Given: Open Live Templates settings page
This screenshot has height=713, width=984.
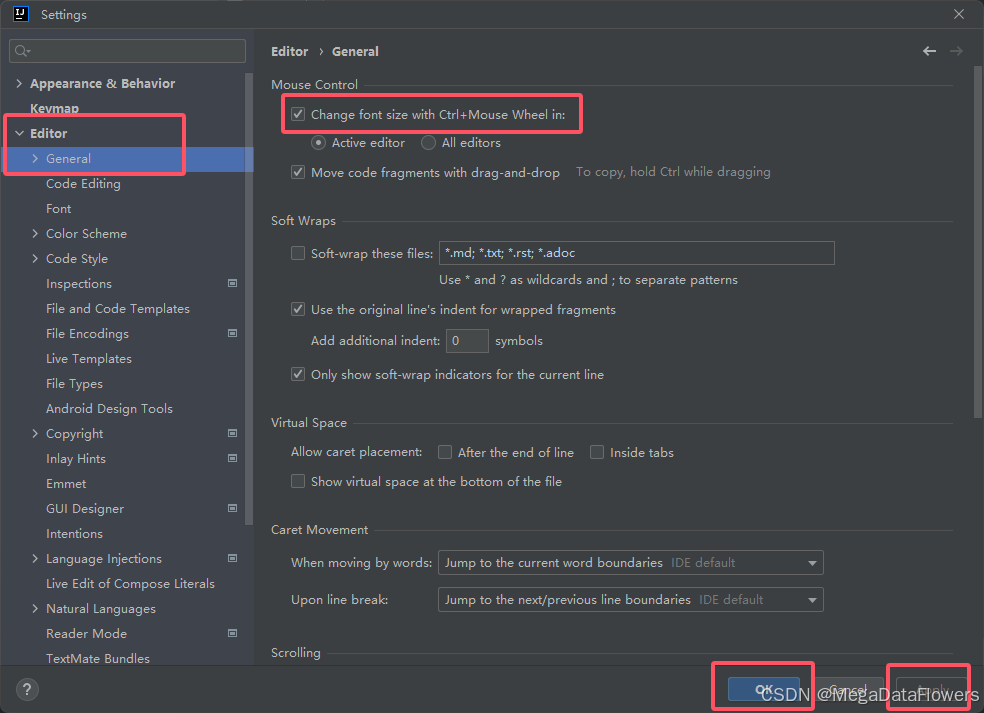Looking at the screenshot, I should coord(89,358).
